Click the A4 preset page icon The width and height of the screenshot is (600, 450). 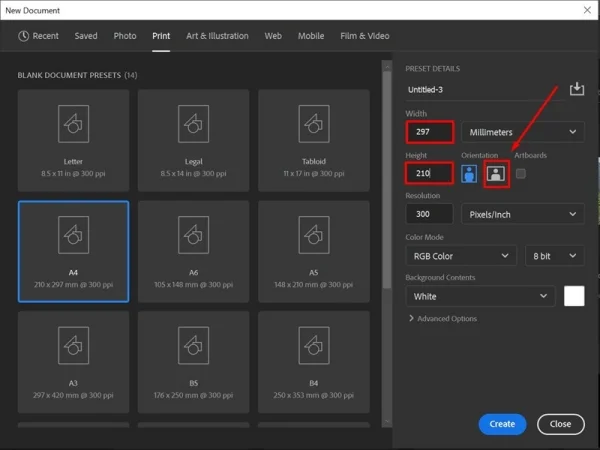click(73, 235)
